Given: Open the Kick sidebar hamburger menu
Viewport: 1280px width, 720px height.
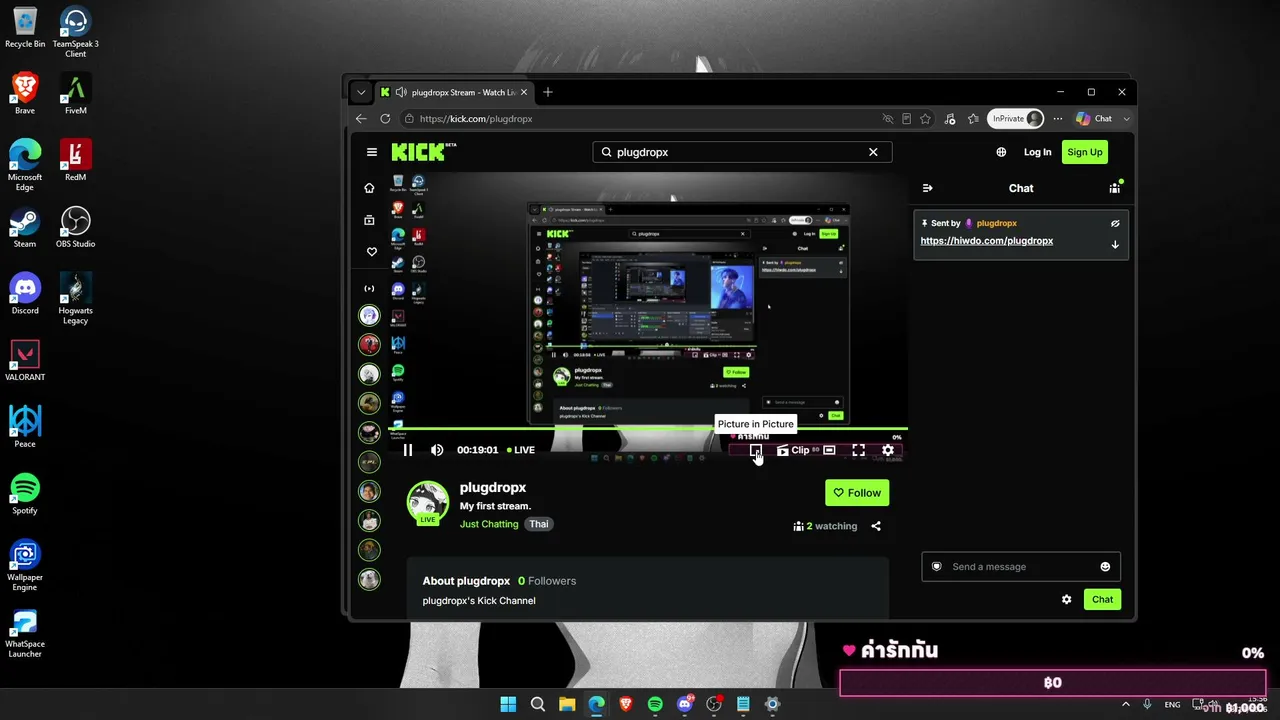Looking at the screenshot, I should (x=372, y=152).
